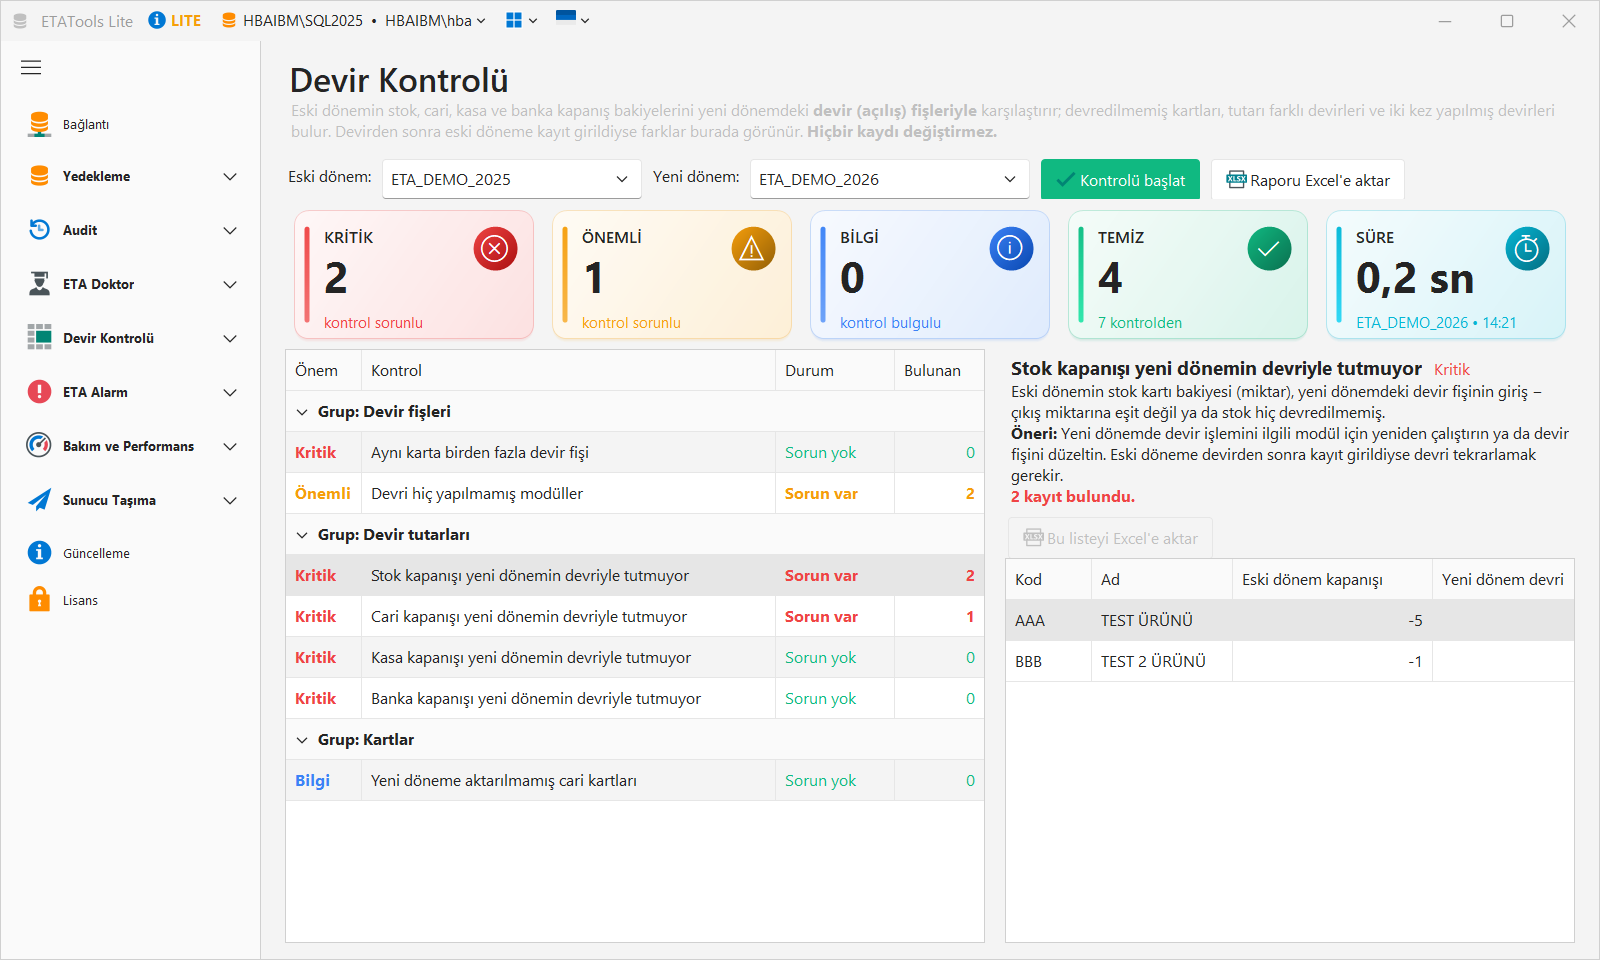Click the ETA Alarm exclamation icon

[x=39, y=392]
